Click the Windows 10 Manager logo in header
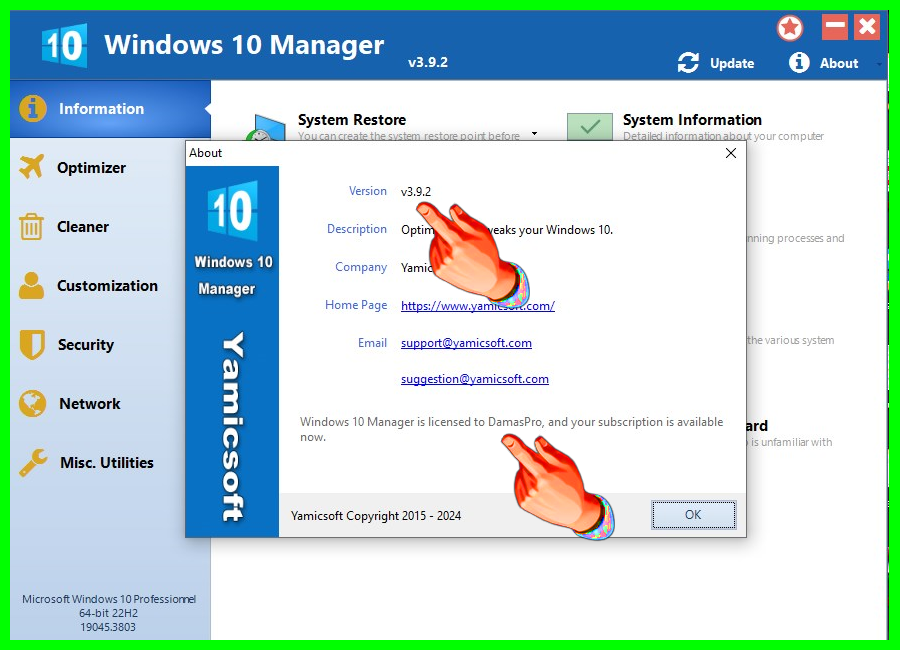This screenshot has width=900, height=650. [x=64, y=45]
